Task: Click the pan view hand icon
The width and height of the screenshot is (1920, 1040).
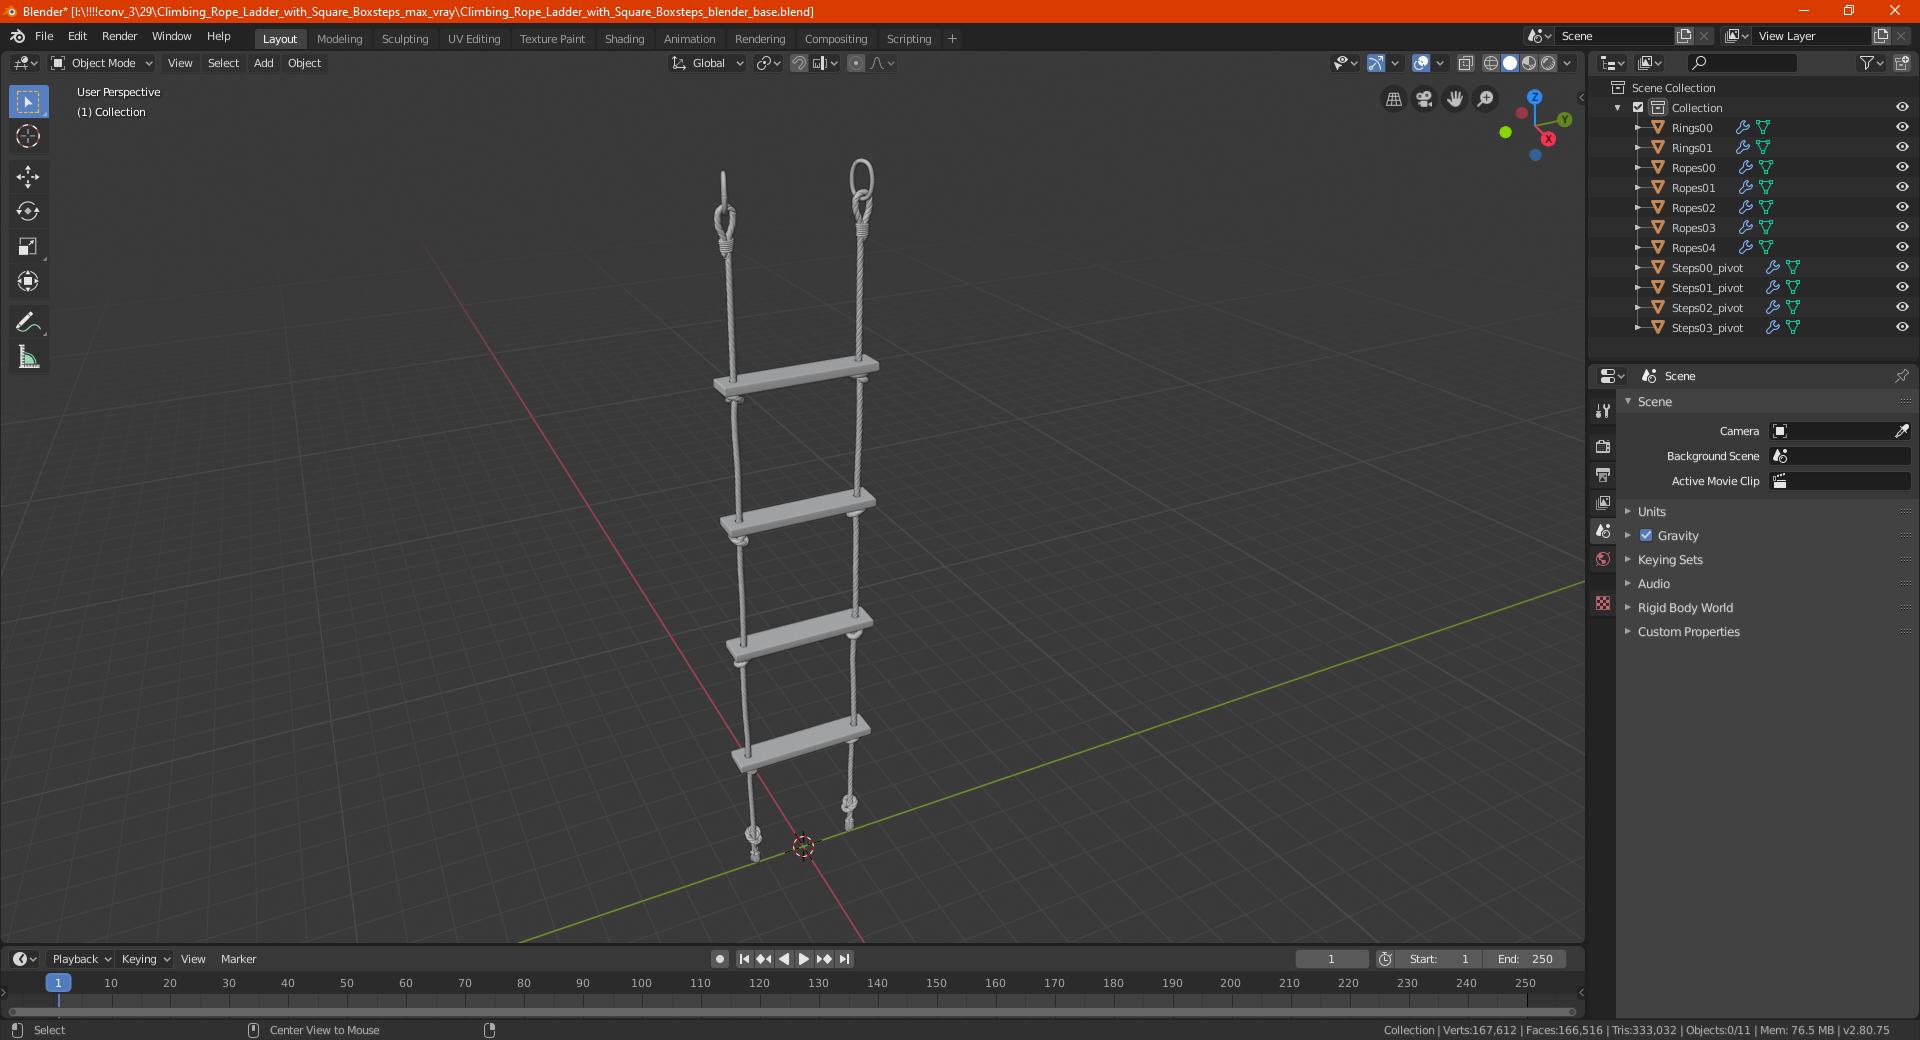Action: coord(1455,99)
